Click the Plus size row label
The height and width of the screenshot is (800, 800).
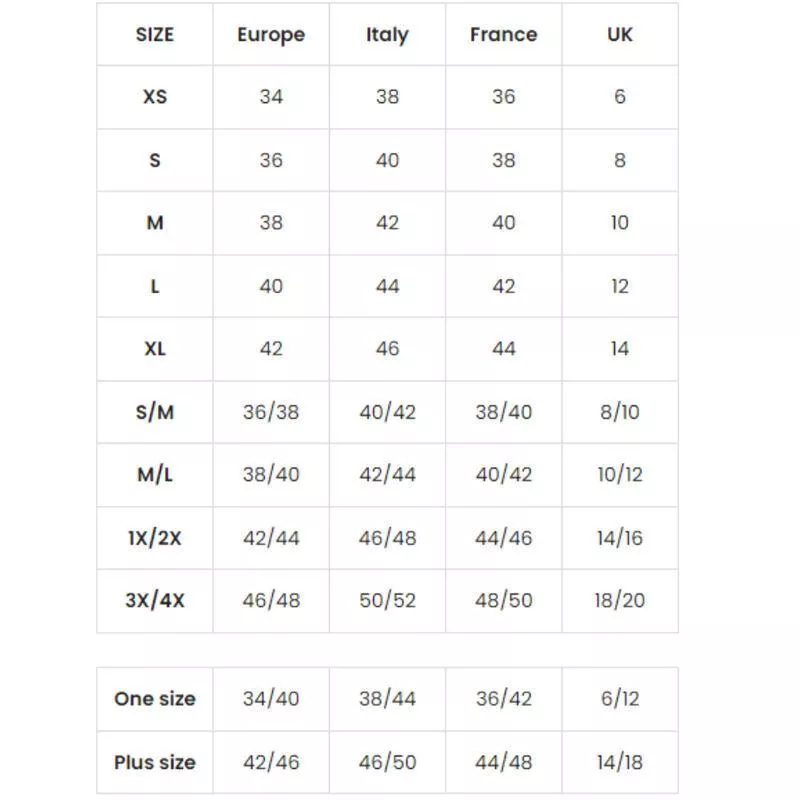click(x=155, y=762)
